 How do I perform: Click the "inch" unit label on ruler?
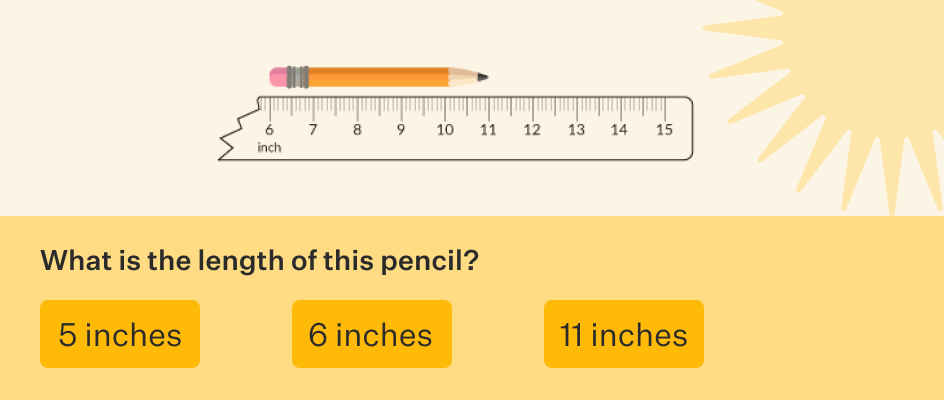tap(269, 148)
